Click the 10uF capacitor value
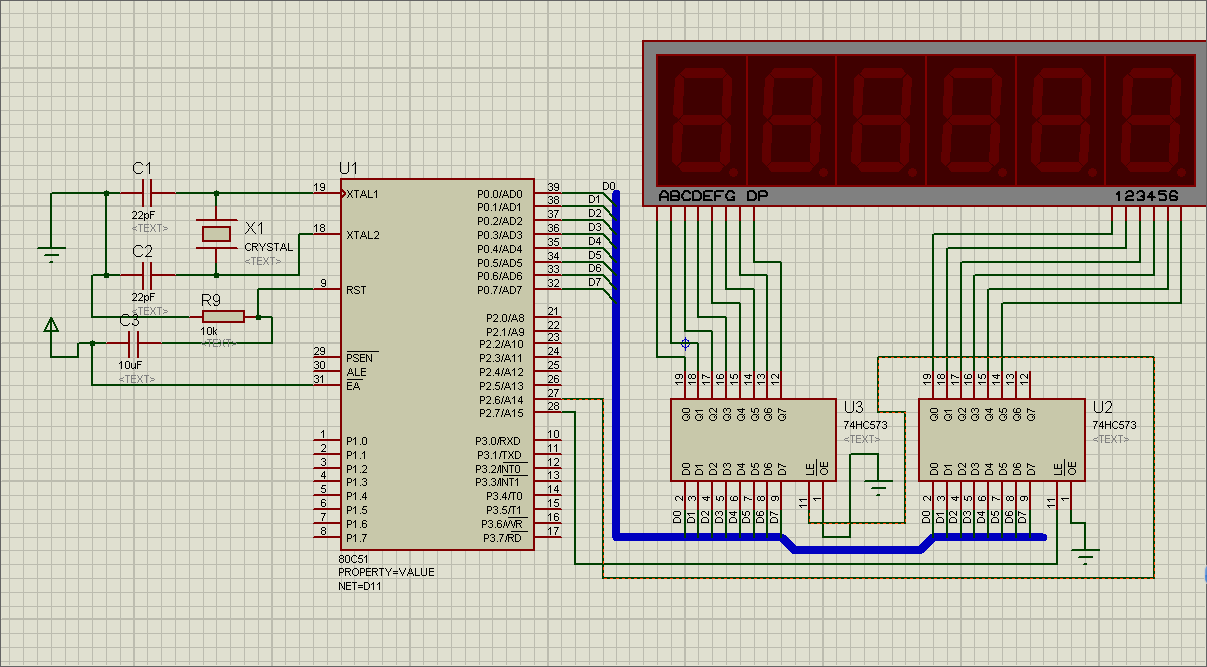 pos(130,367)
